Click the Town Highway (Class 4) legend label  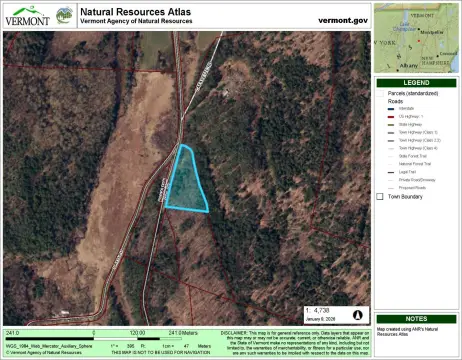point(418,148)
